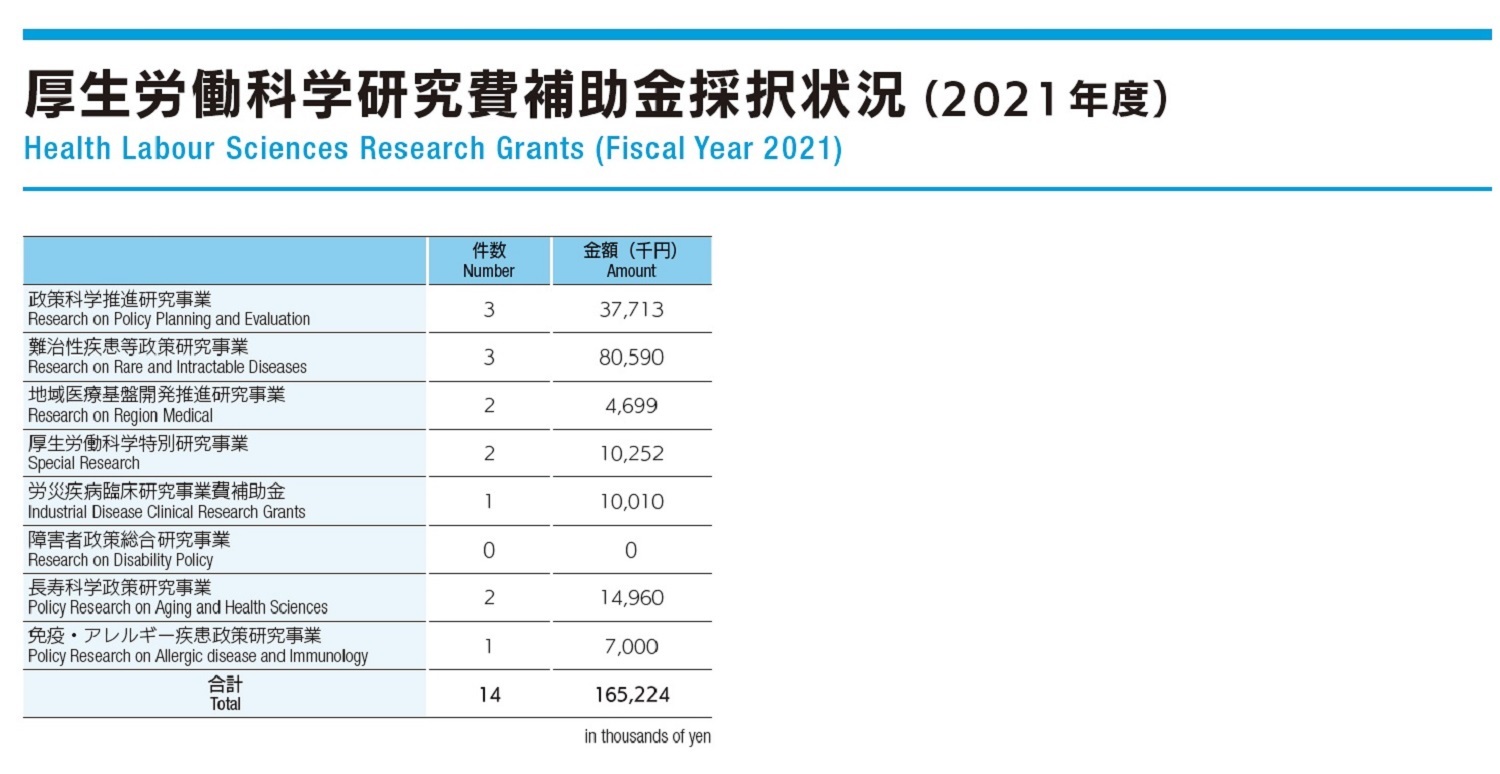Click the number cell for Special Research
Screen dimensions: 1500x774
(489, 454)
